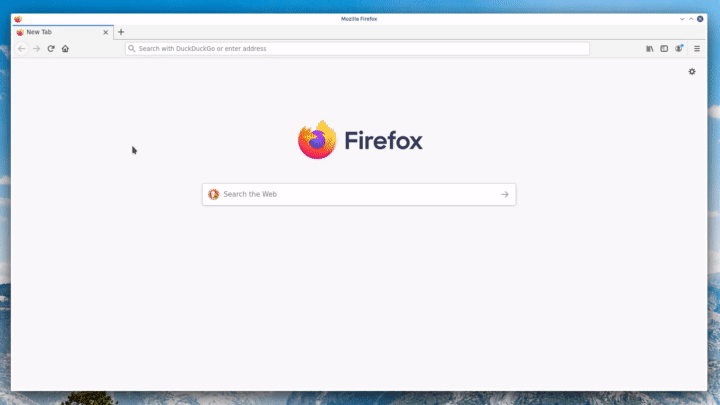Open the Library view
This screenshot has width=720, height=405.
click(650, 49)
